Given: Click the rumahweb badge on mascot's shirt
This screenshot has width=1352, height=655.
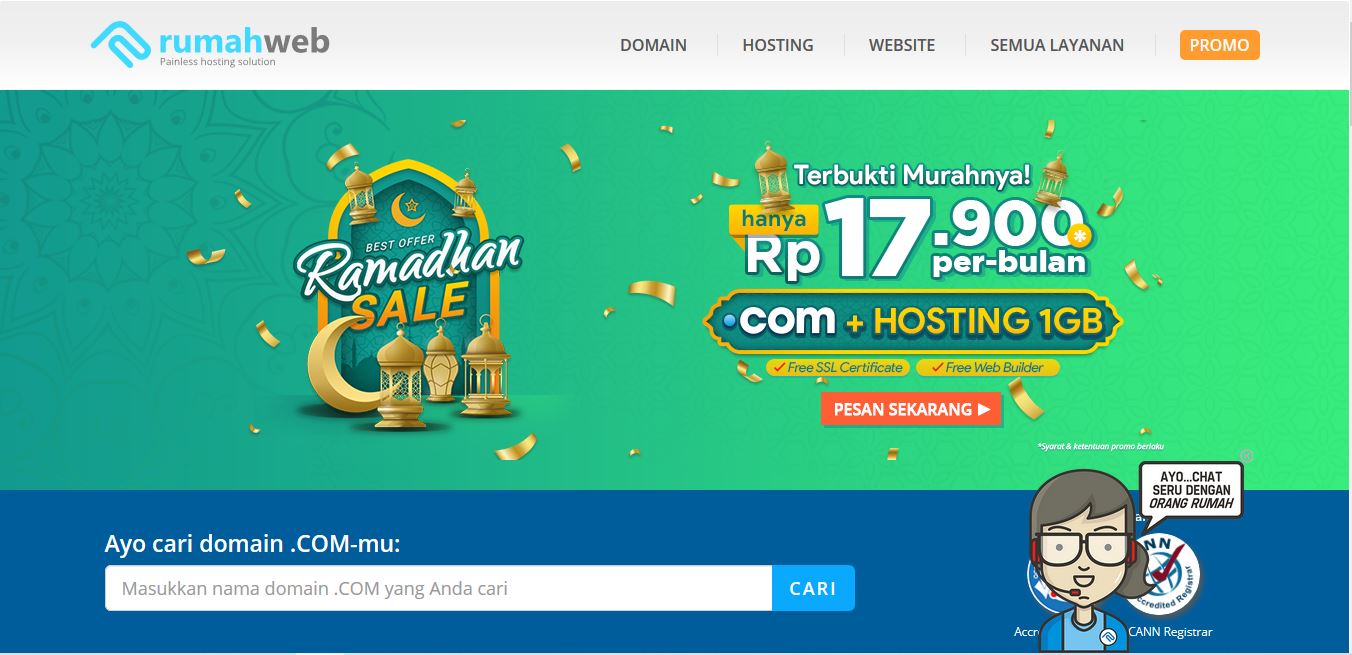Looking at the screenshot, I should tap(1108, 636).
